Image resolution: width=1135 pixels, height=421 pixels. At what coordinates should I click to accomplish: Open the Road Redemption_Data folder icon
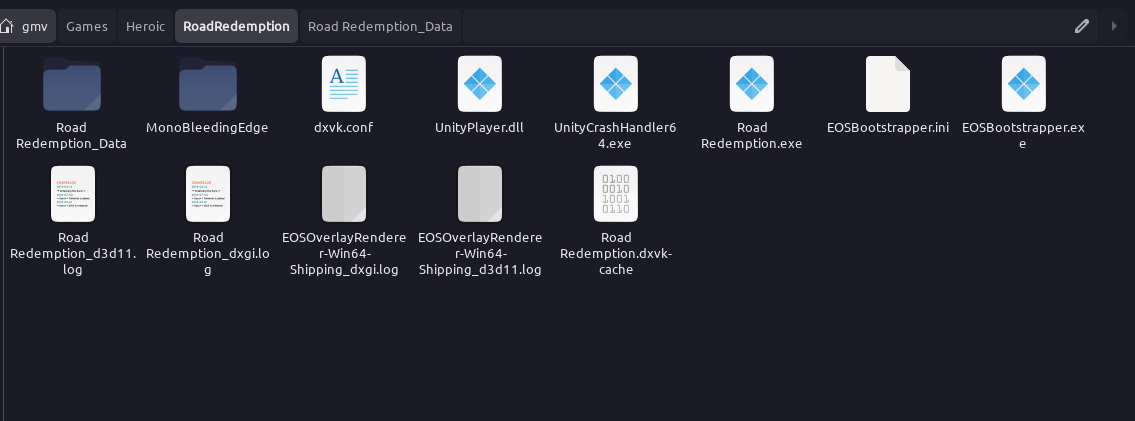click(72, 84)
